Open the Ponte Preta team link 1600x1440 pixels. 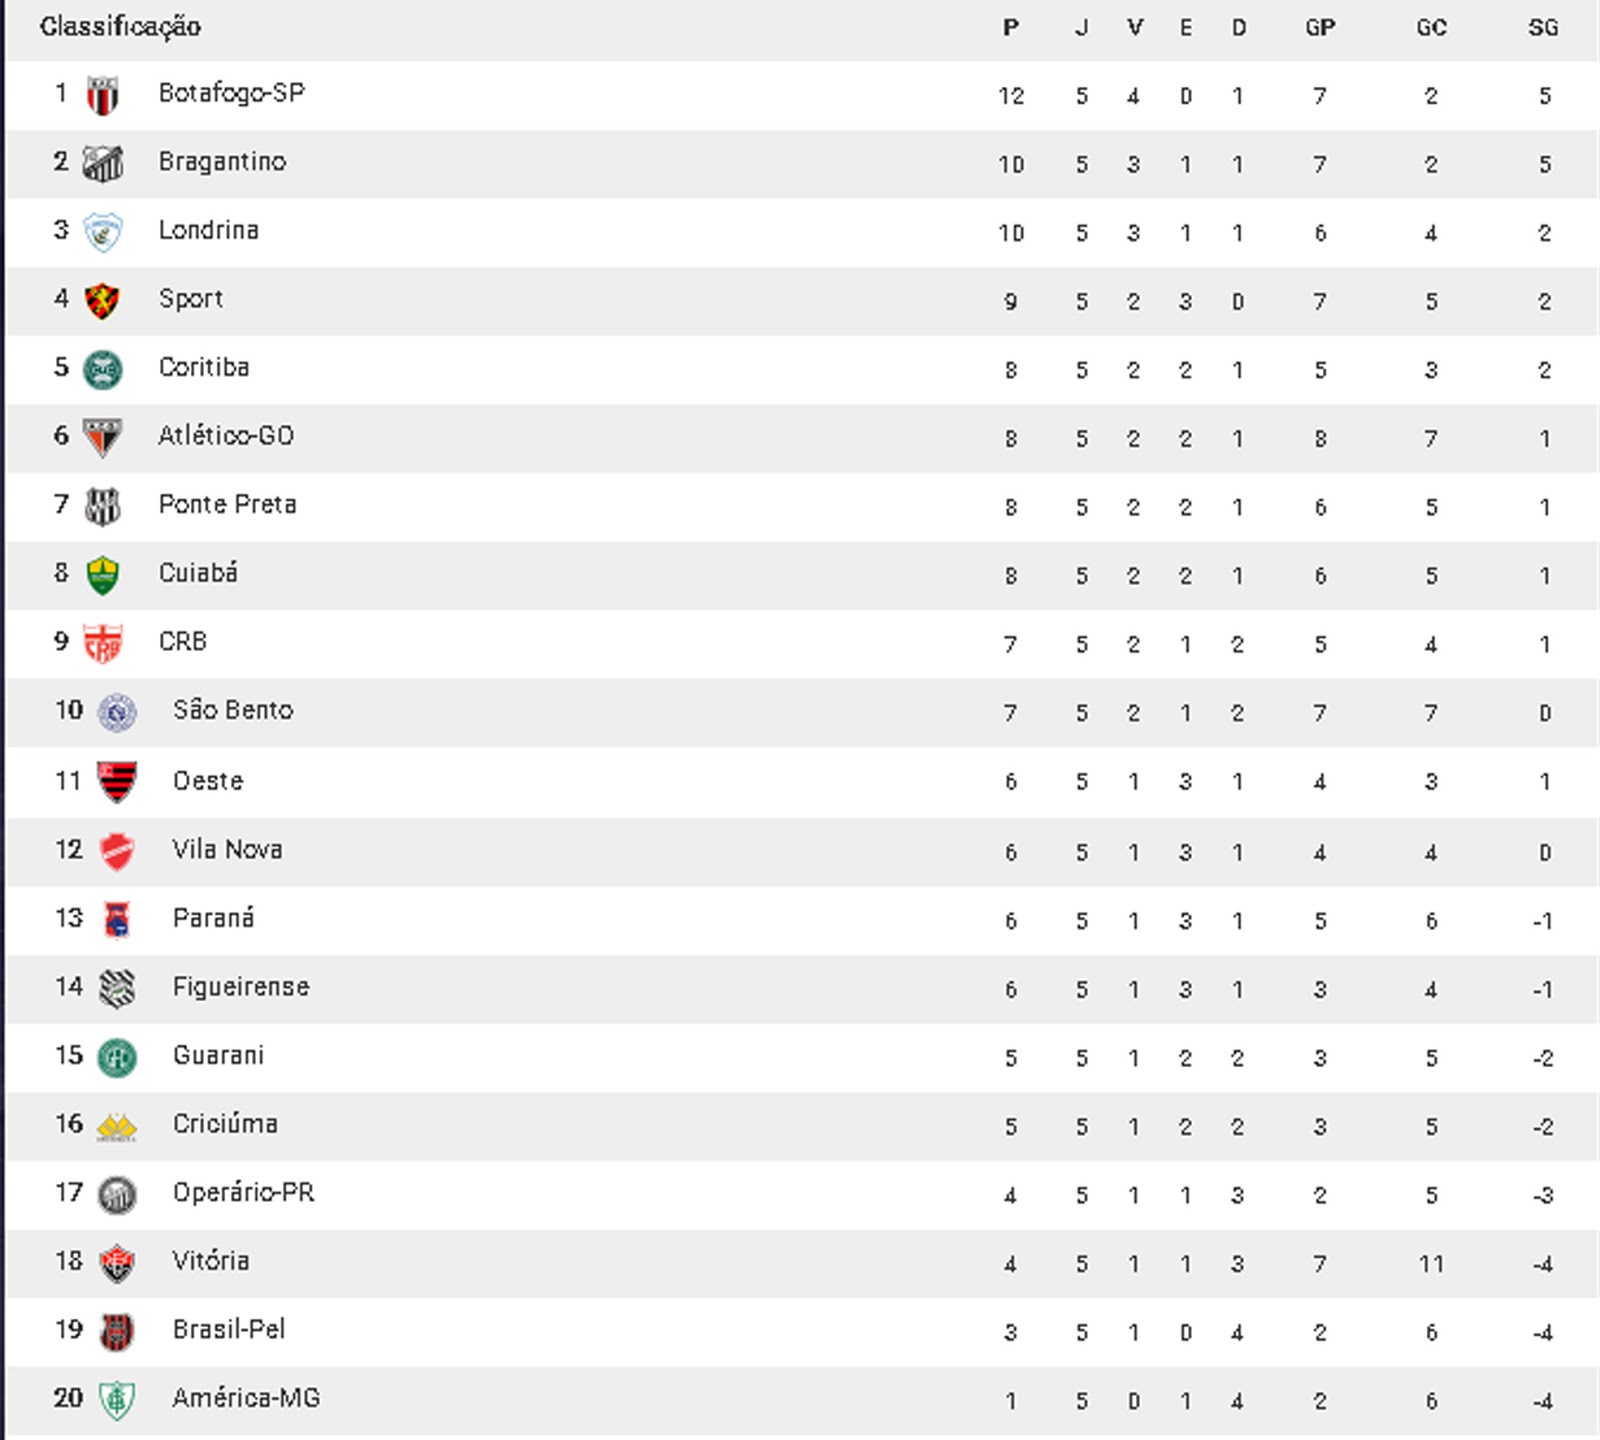227,505
